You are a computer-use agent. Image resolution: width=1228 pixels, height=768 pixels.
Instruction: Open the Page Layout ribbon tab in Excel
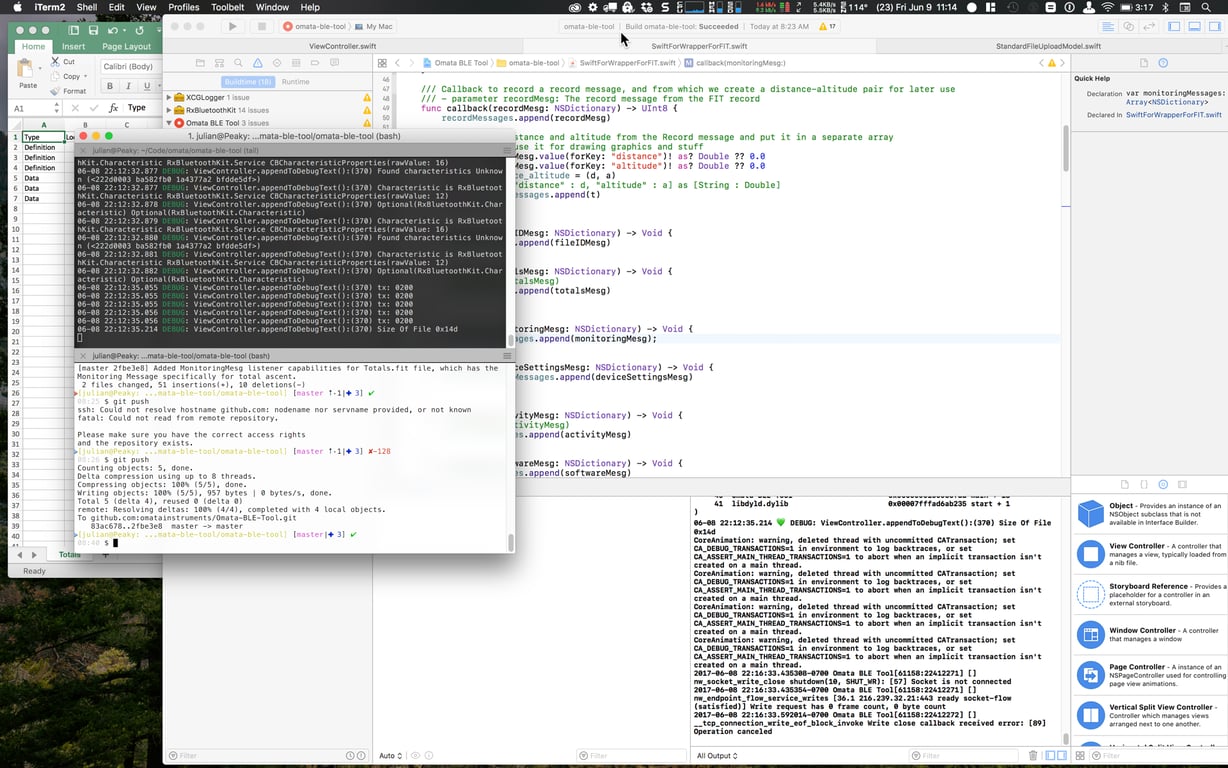pos(126,46)
